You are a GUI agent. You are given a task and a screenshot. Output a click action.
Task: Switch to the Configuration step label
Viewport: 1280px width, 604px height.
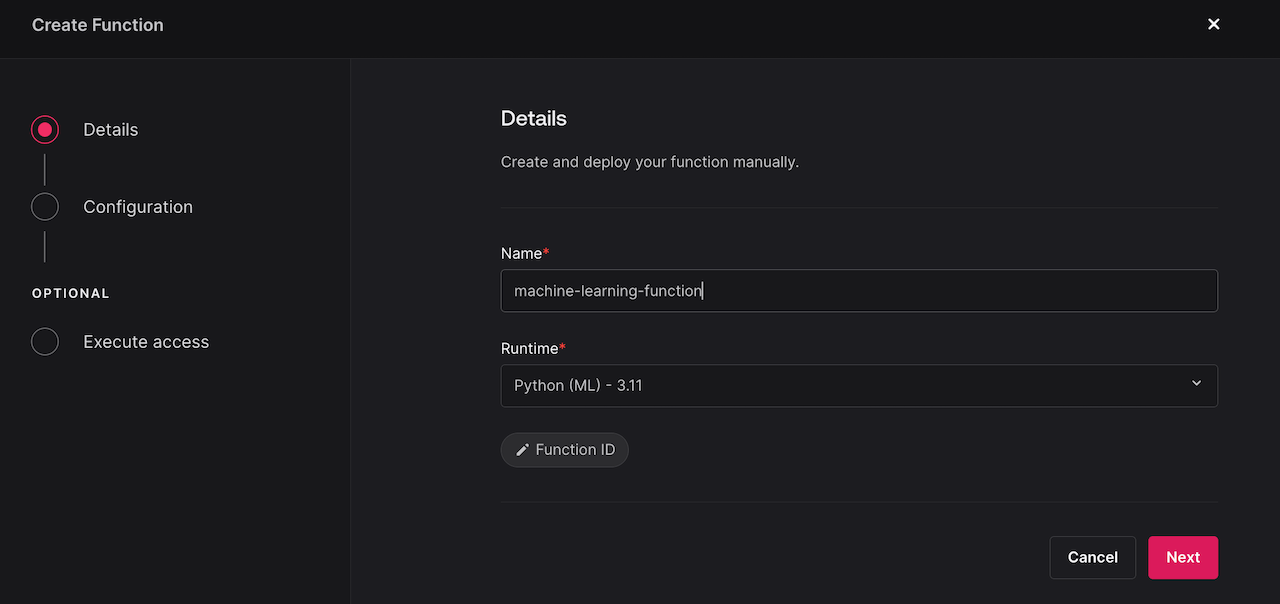(x=138, y=207)
